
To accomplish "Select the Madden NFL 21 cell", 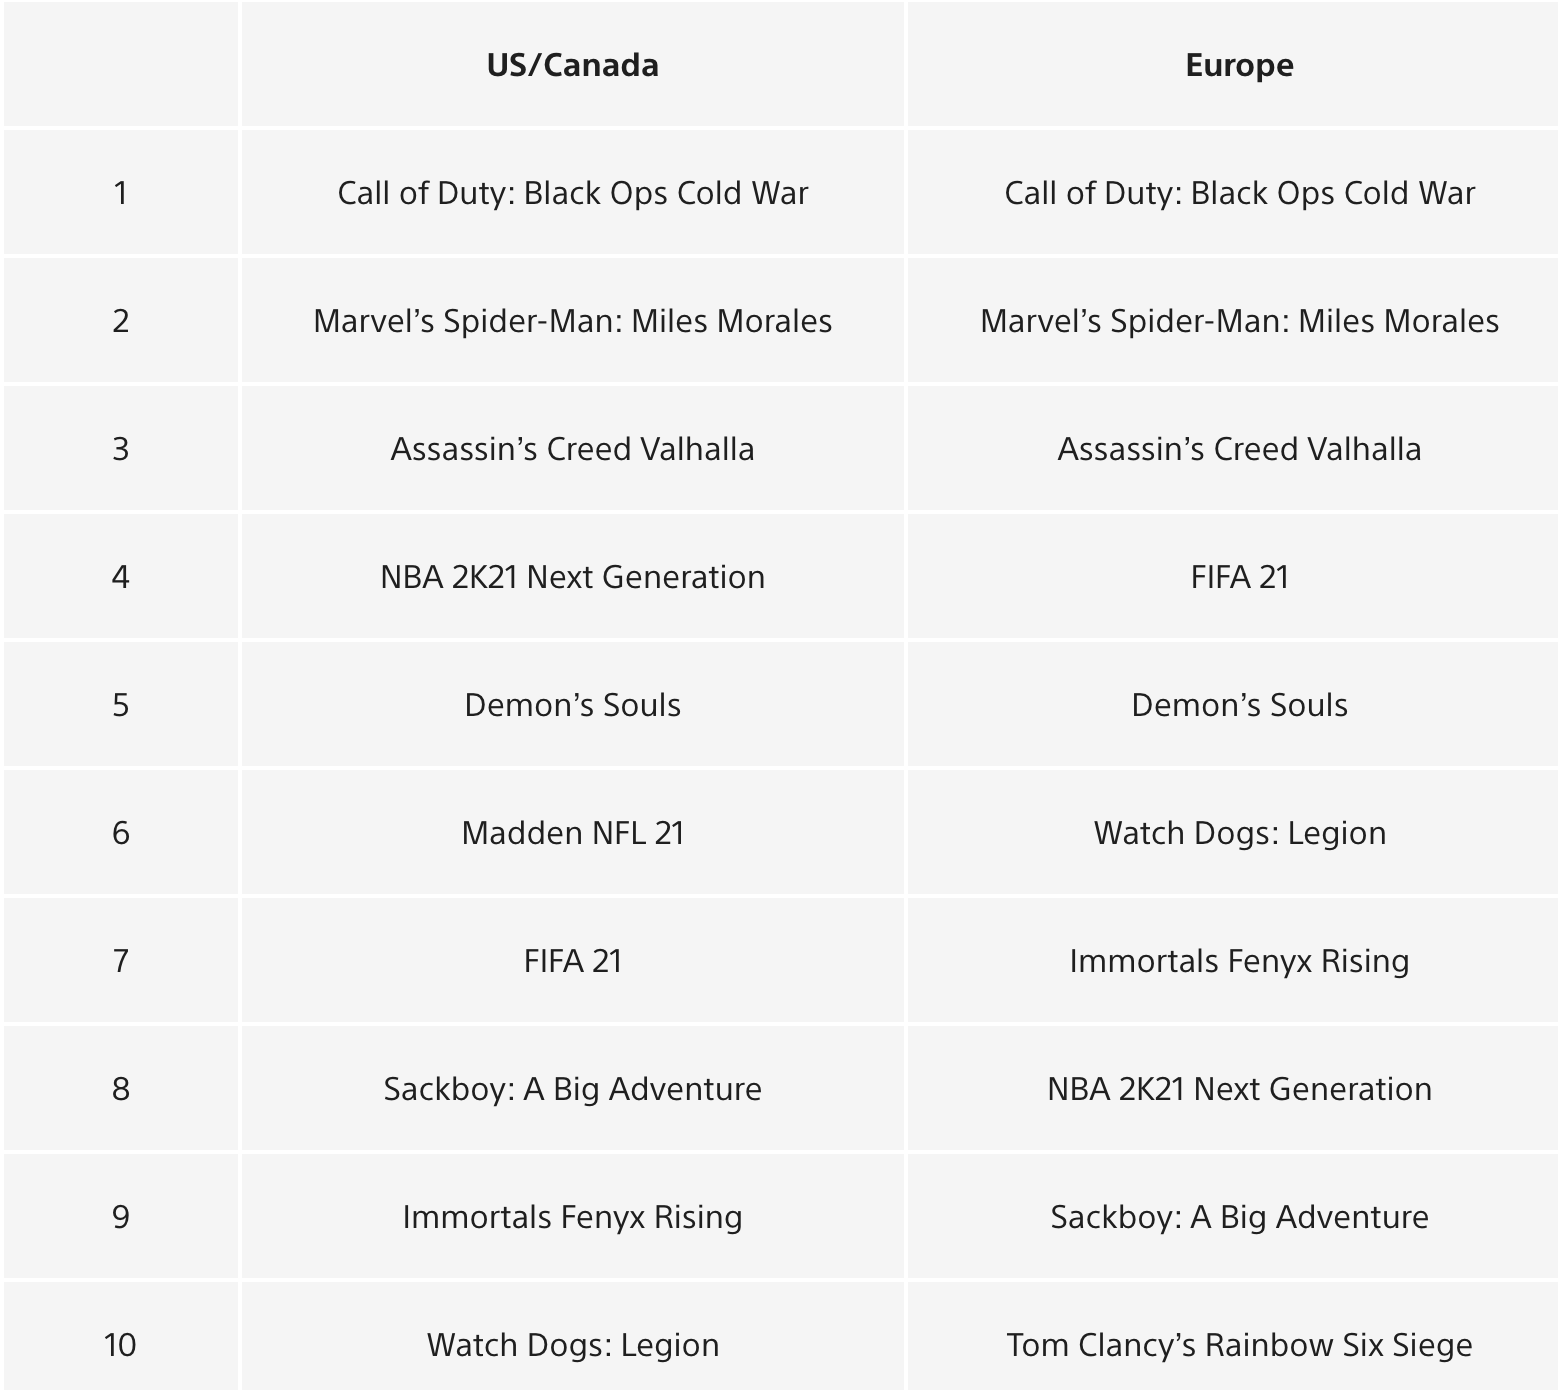I will (572, 833).
